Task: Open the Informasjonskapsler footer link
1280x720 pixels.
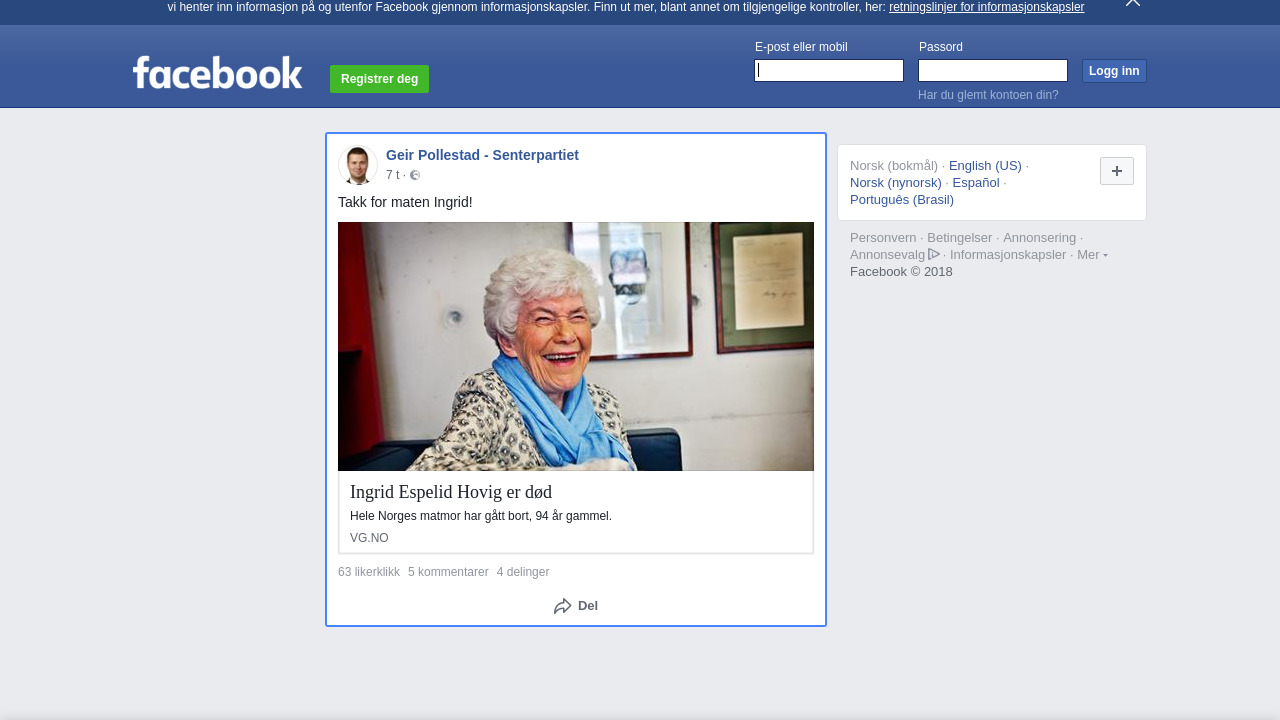Action: coord(1008,255)
